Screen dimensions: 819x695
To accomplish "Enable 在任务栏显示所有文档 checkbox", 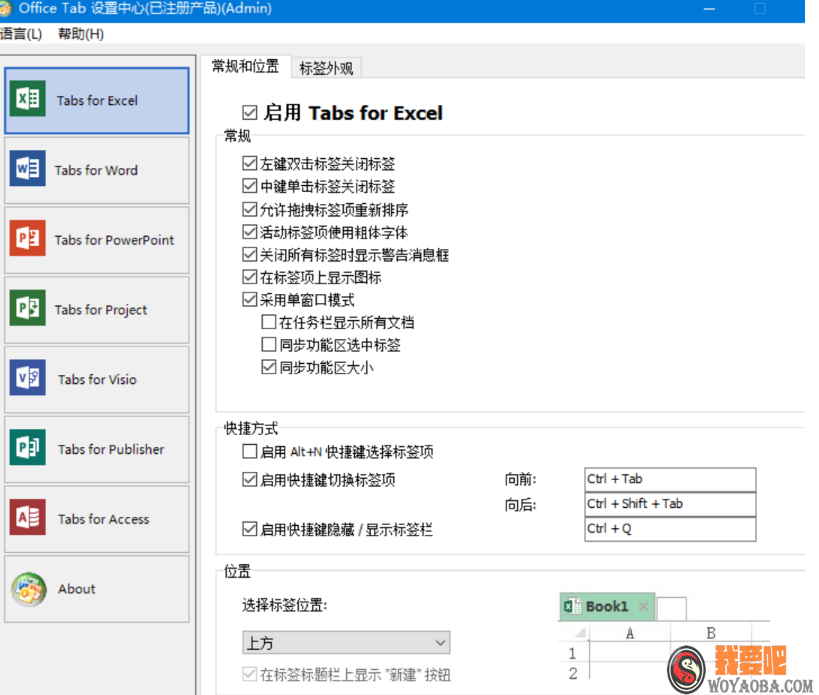I will coord(268,322).
